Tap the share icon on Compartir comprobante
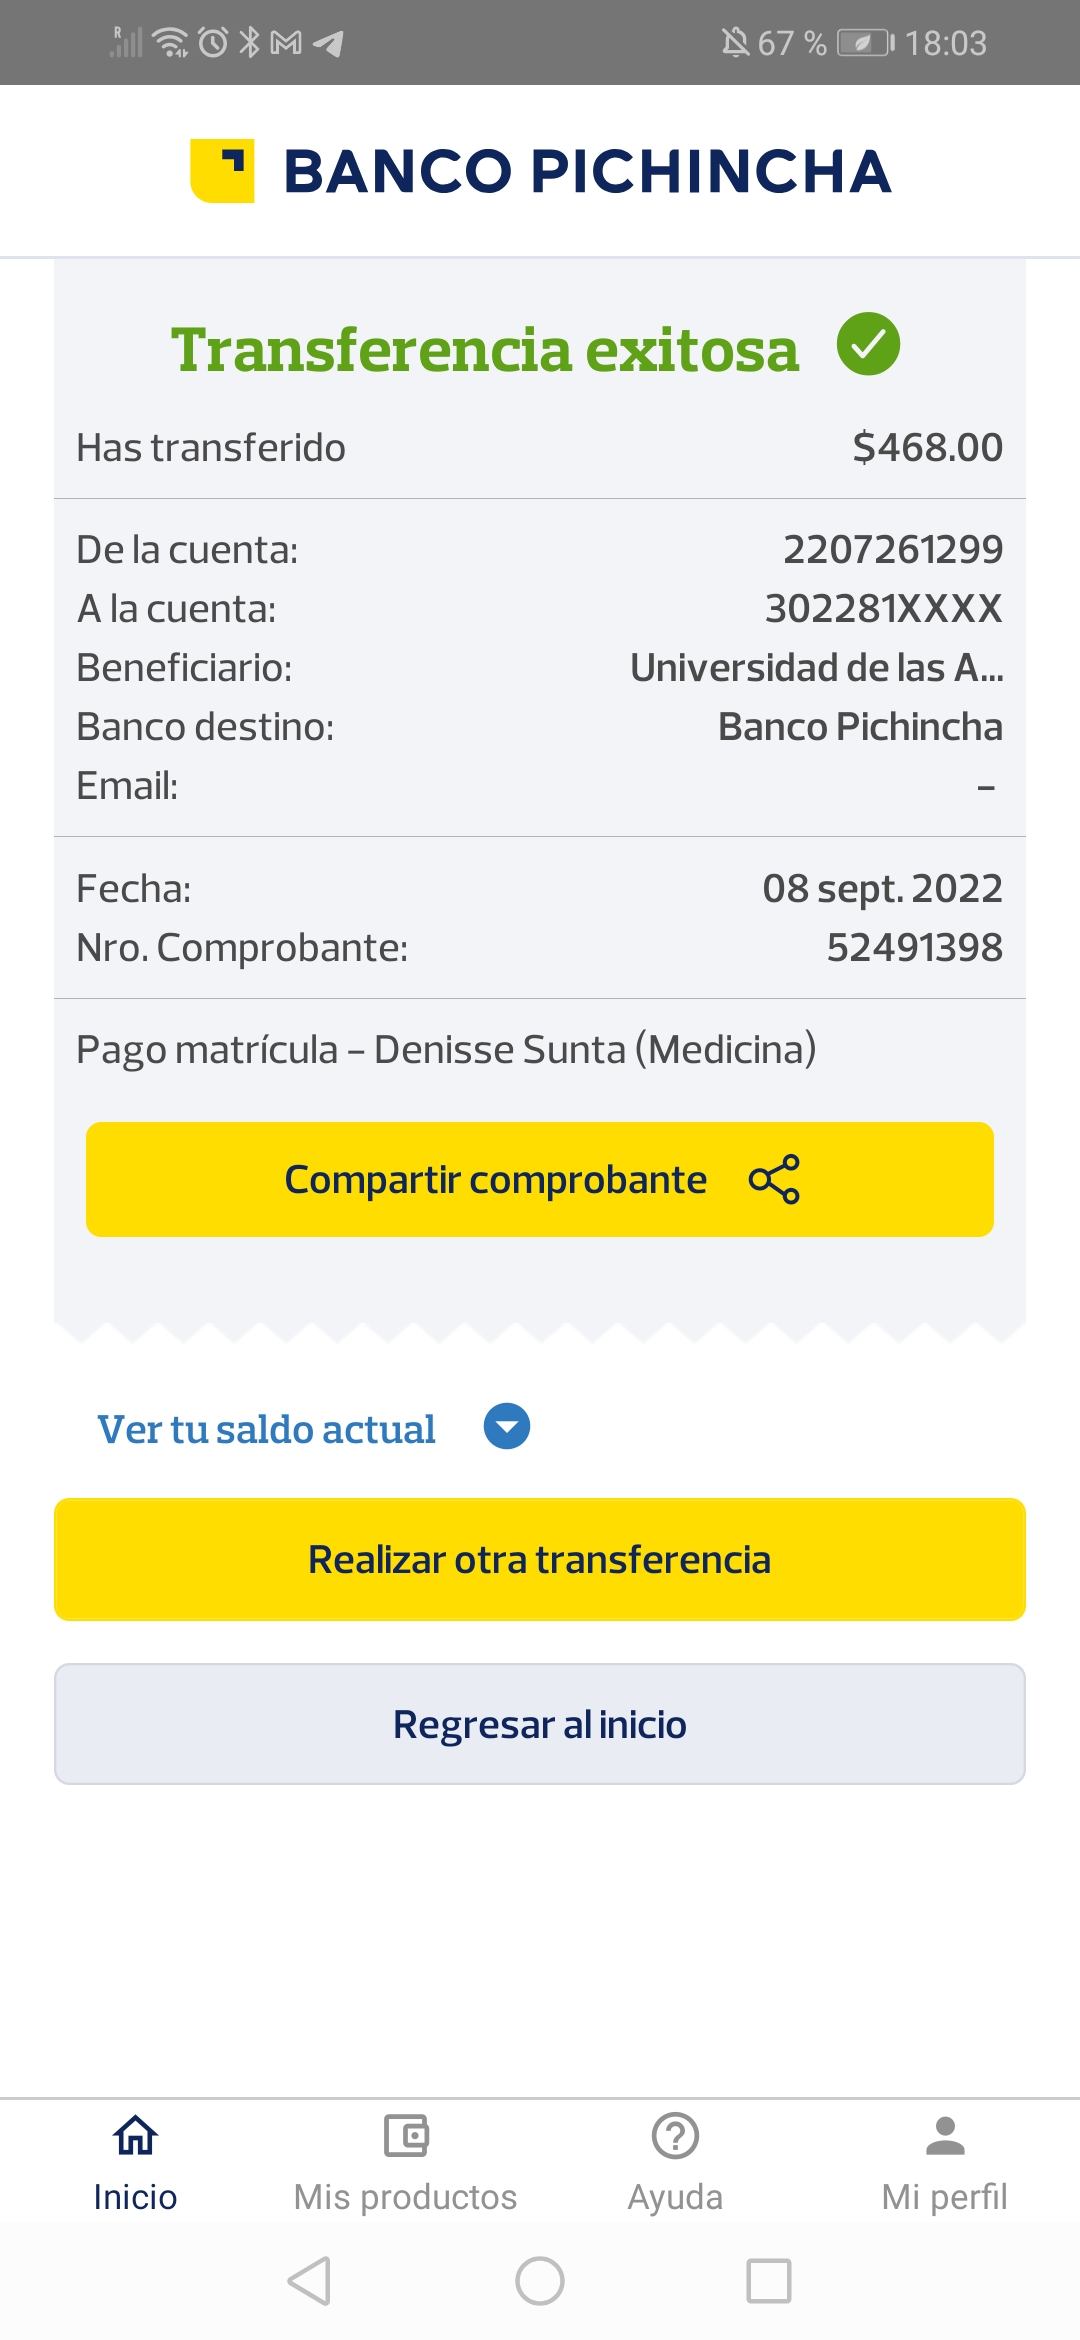1080x2340 pixels. (774, 1180)
